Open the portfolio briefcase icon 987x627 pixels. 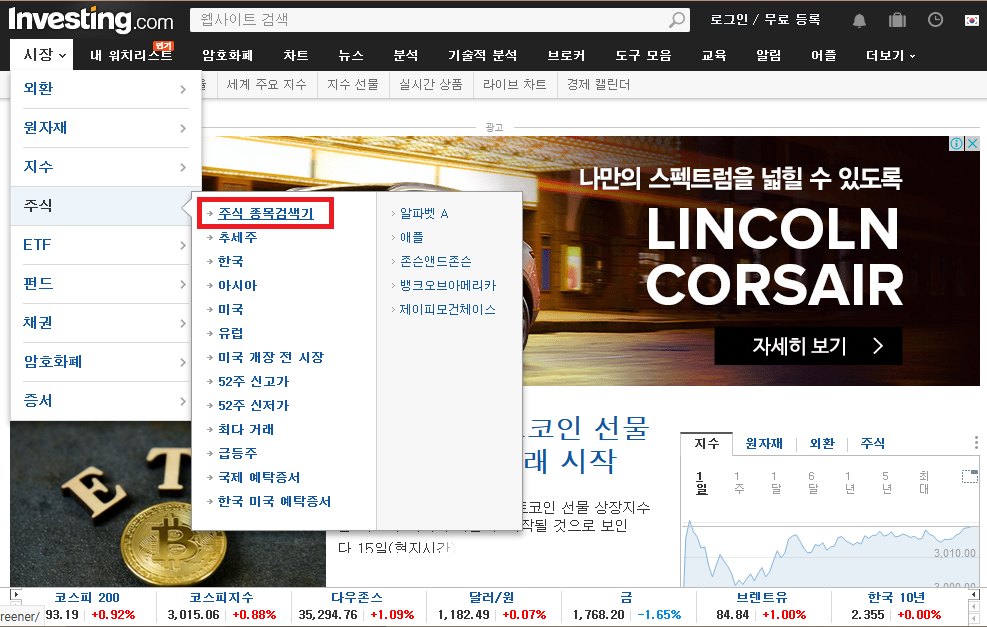pos(897,20)
